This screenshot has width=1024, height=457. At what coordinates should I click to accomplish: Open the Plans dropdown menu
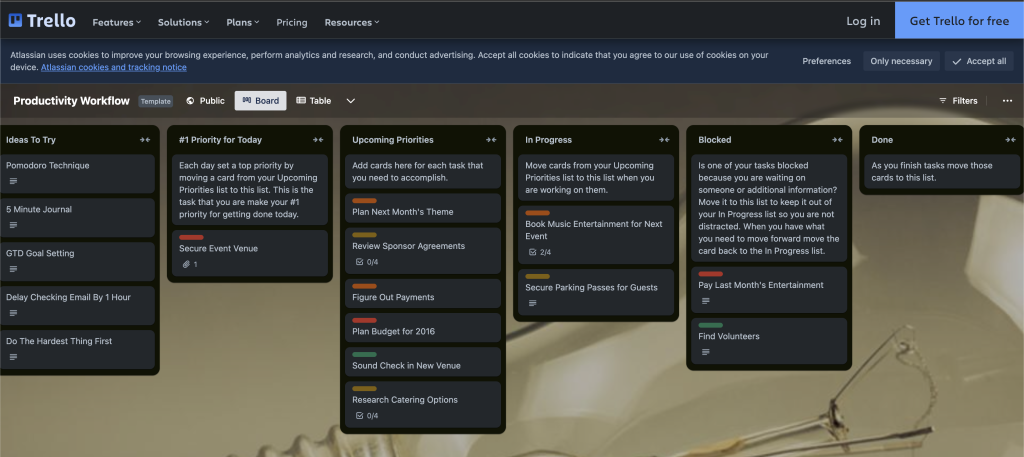(243, 22)
